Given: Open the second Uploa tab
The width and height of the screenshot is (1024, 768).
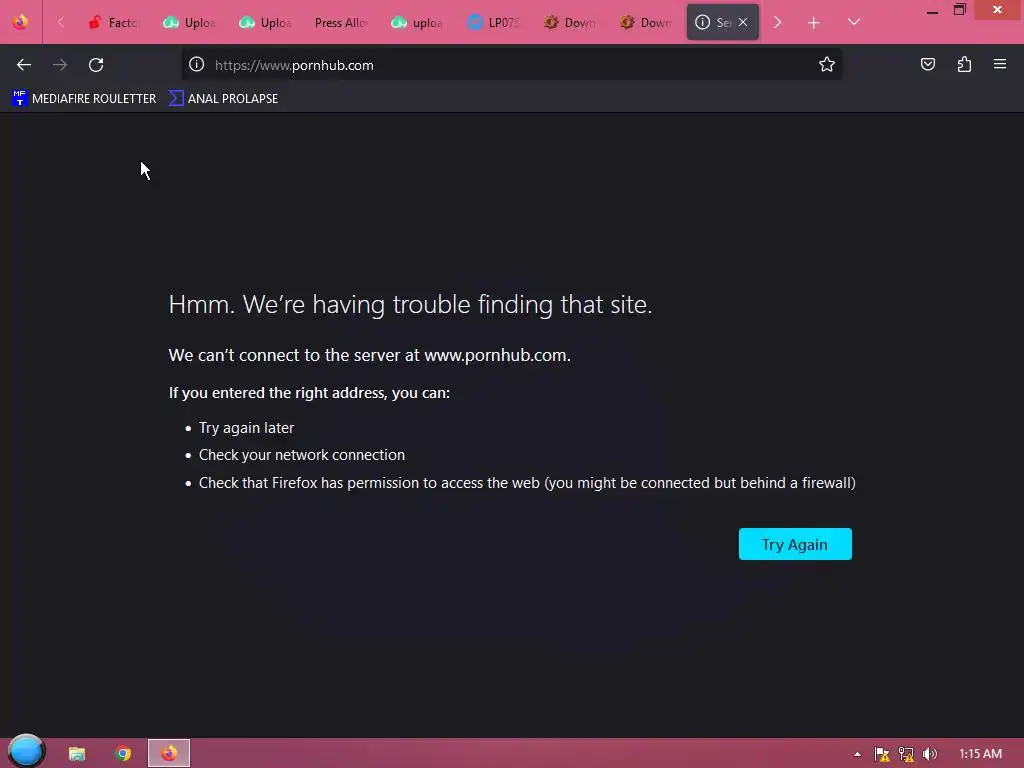Looking at the screenshot, I should [266, 22].
